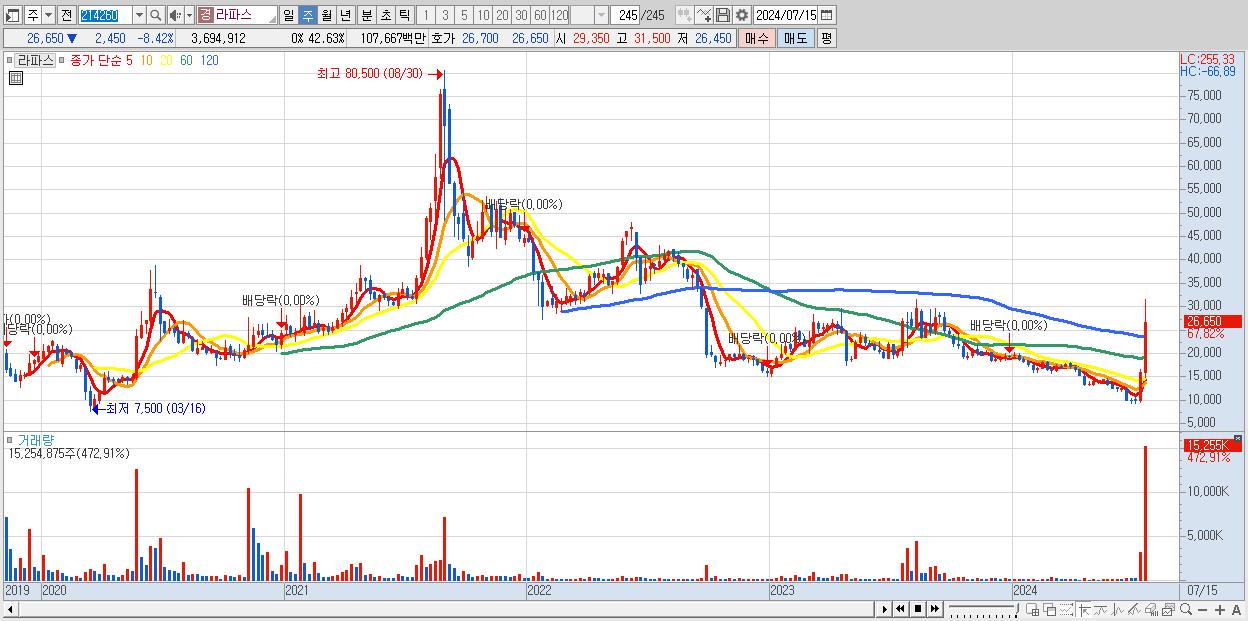Select 년 yearly chart period
1248x621 pixels.
(x=345, y=15)
